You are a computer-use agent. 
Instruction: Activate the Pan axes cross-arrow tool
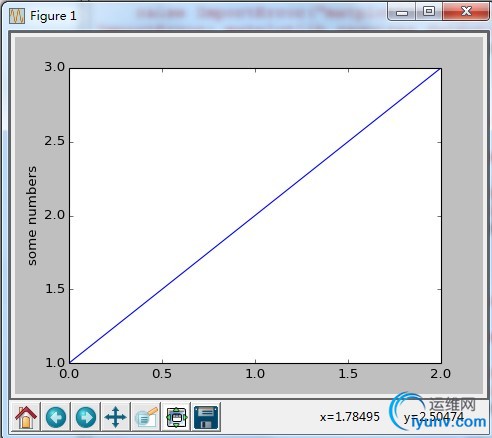click(x=116, y=417)
